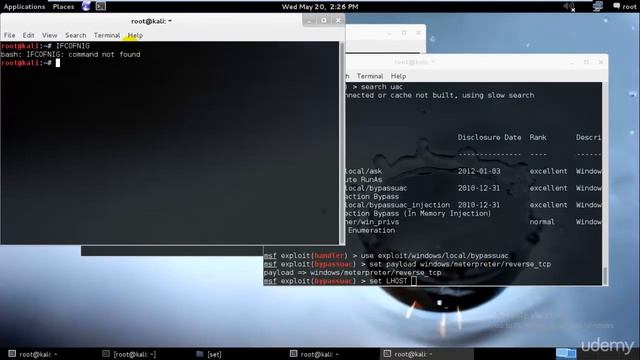Launch terminal from top panel icon

pyautogui.click(x=101, y=6)
